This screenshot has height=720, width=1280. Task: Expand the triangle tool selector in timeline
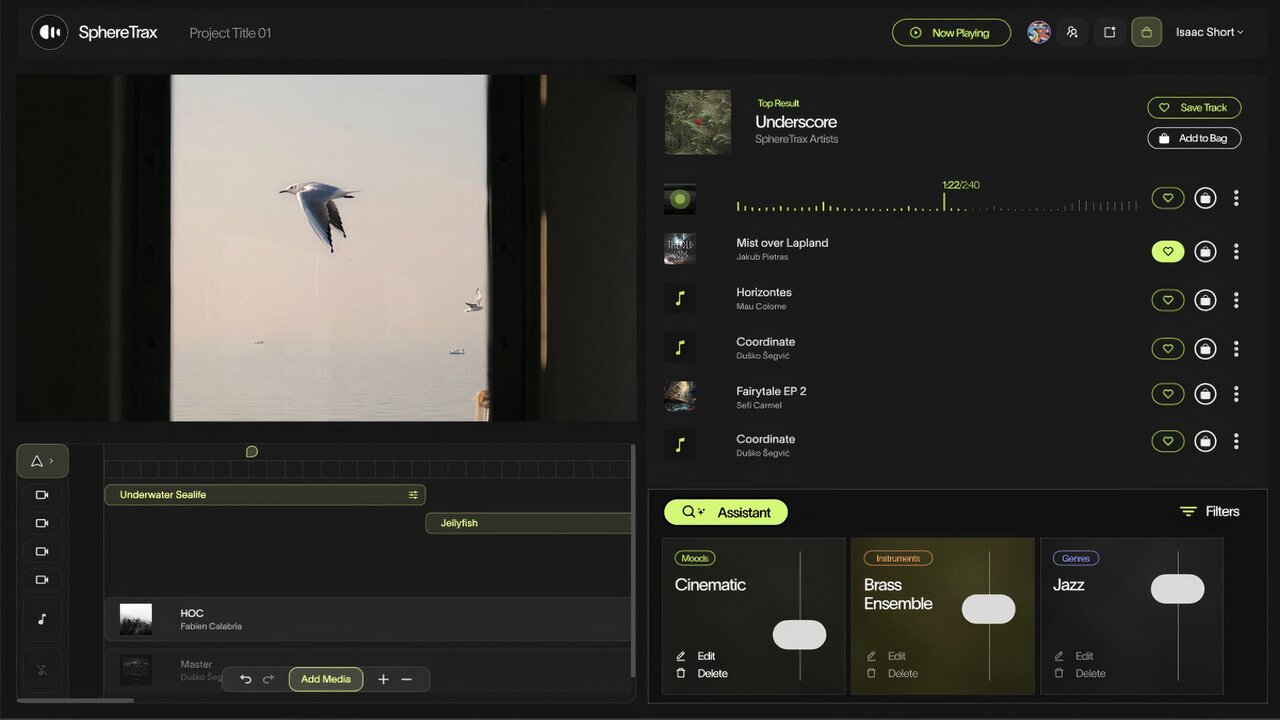[42, 461]
